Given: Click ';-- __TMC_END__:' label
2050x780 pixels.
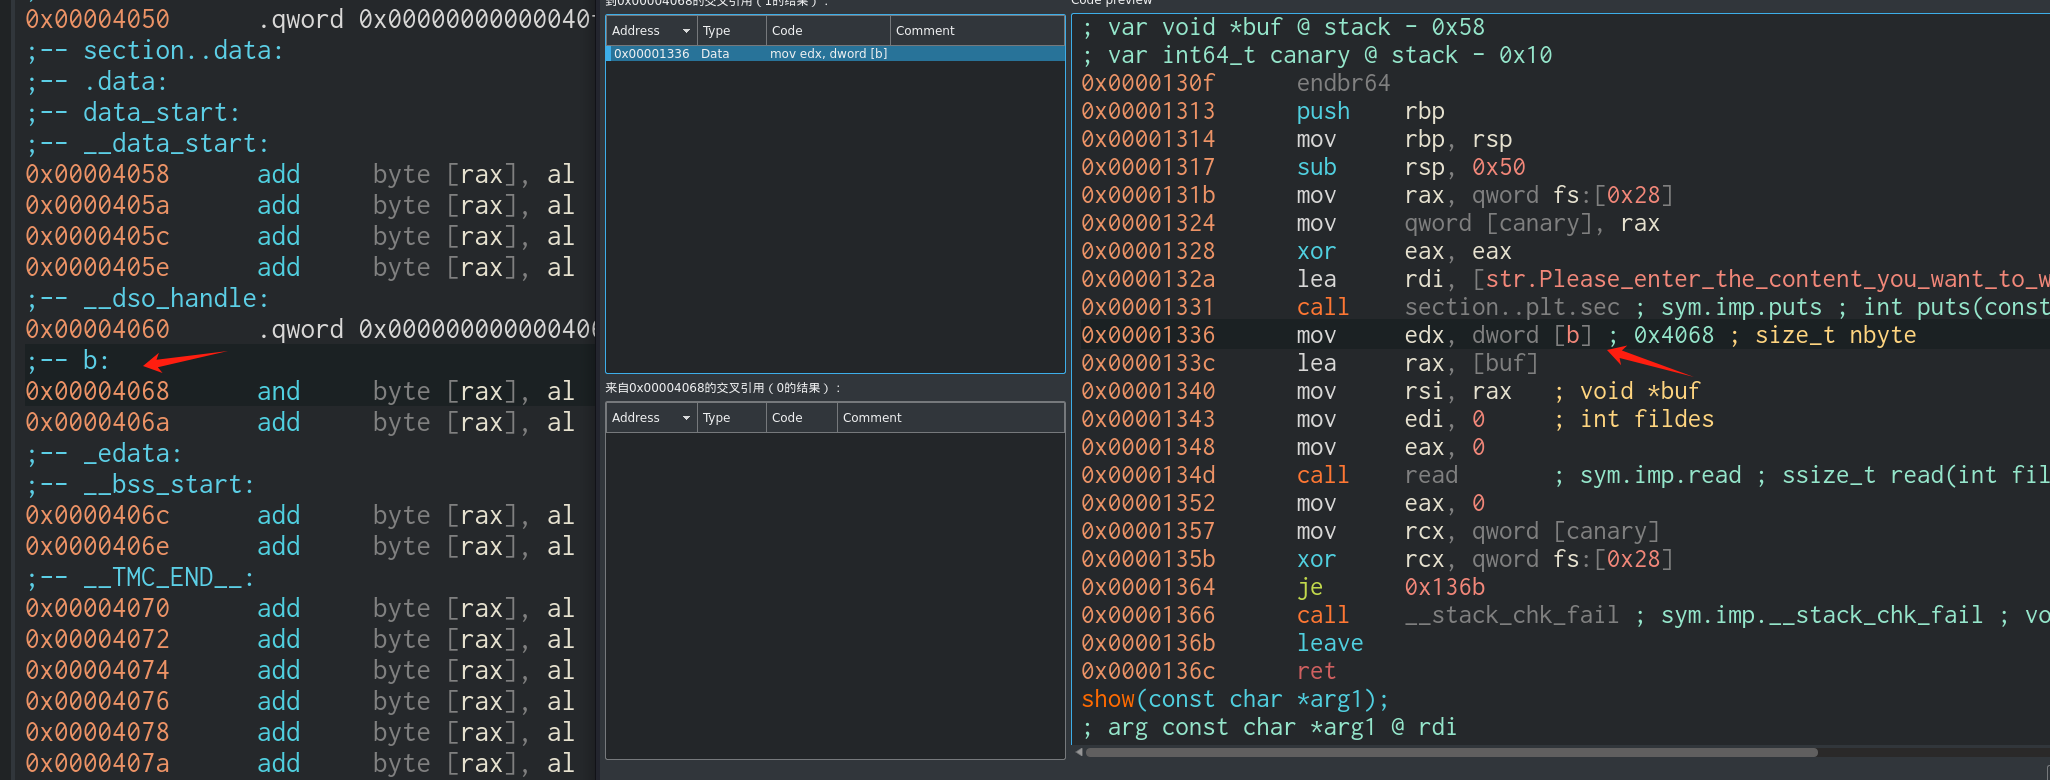Looking at the screenshot, I should coord(141,577).
